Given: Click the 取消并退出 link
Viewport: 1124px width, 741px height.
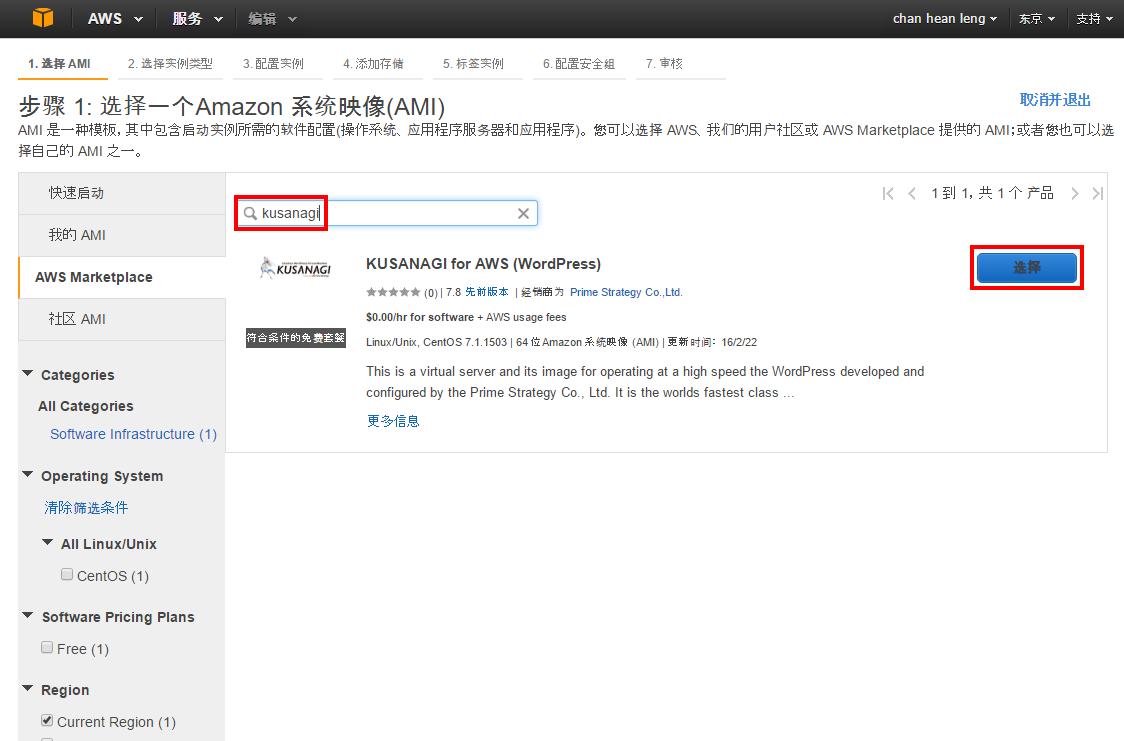Looking at the screenshot, I should click(1055, 100).
